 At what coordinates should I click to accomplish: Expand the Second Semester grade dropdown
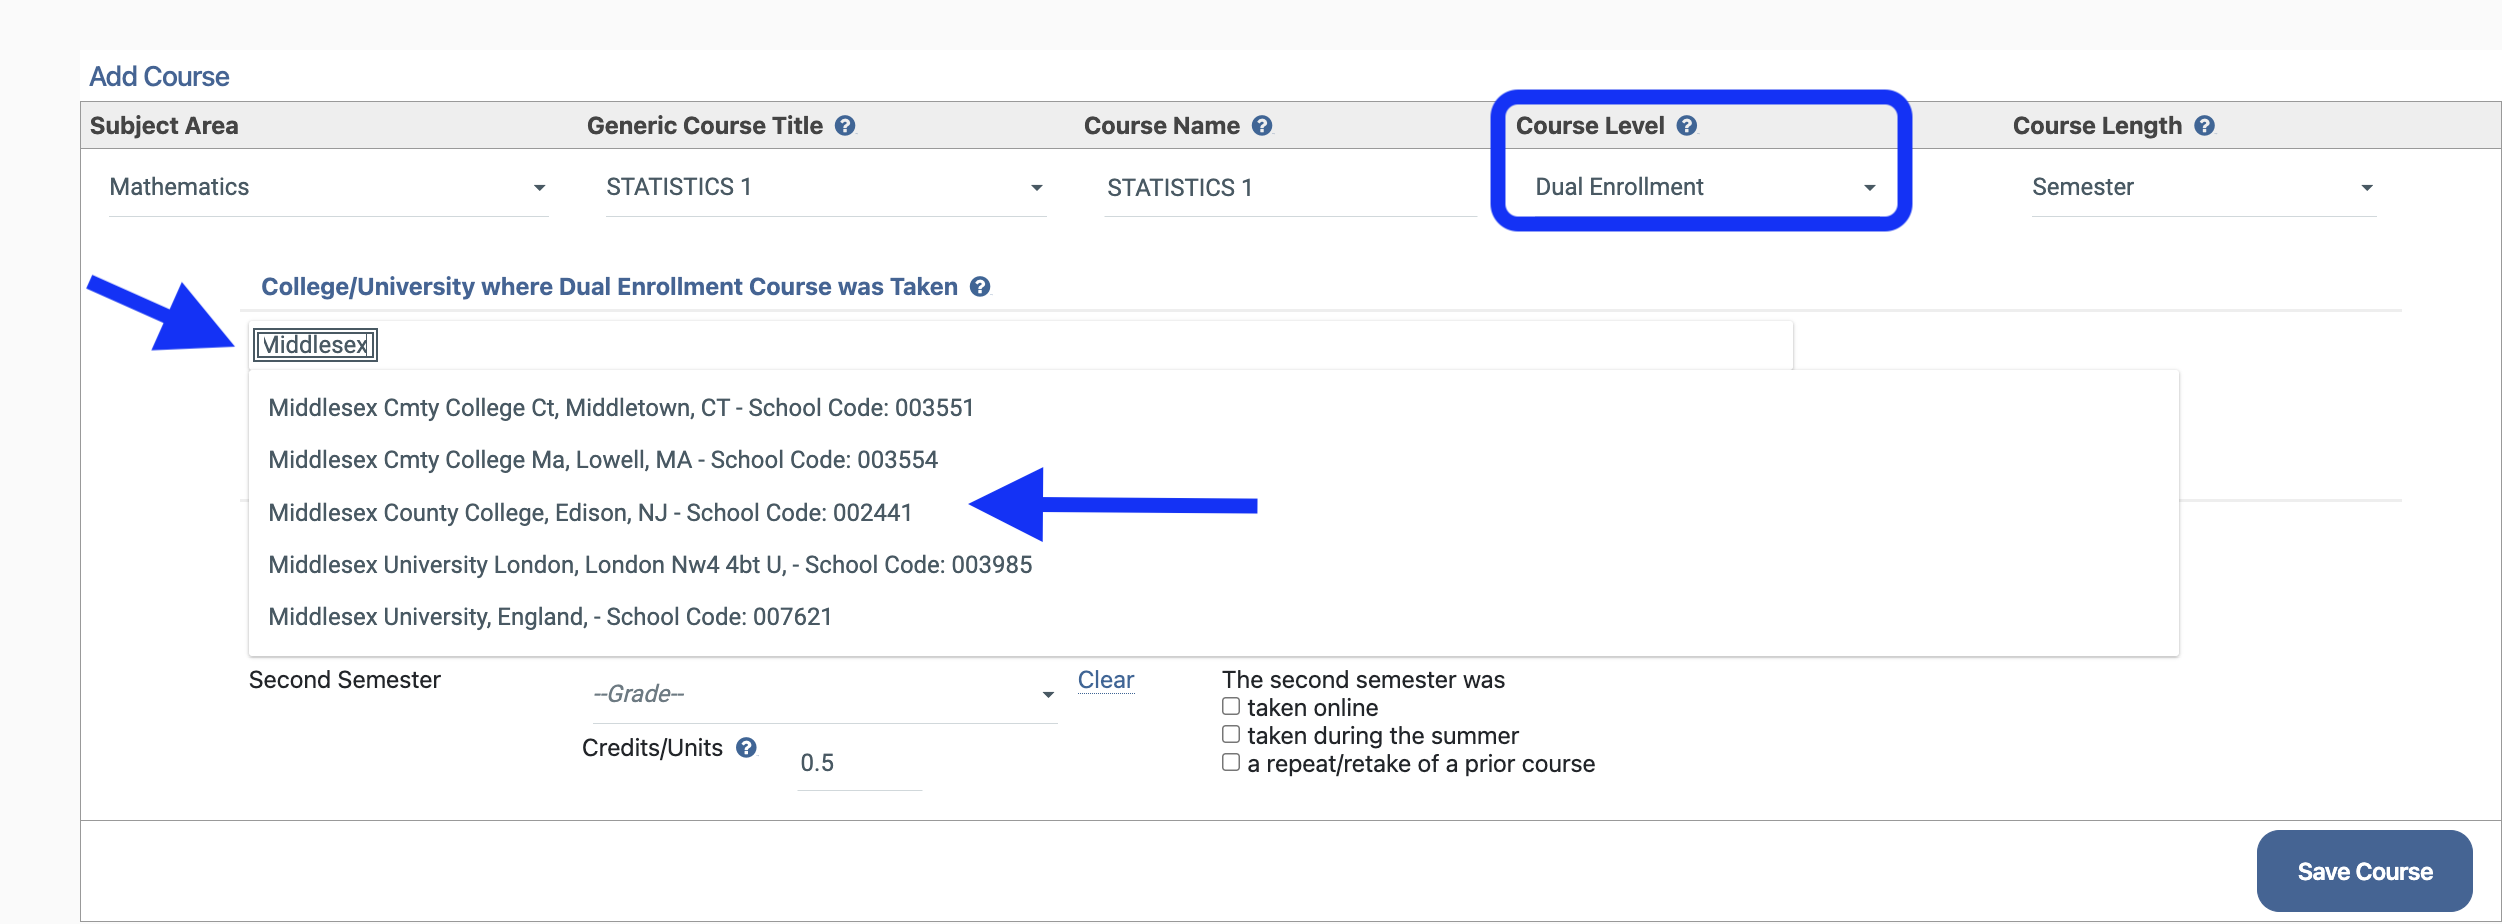tap(823, 694)
